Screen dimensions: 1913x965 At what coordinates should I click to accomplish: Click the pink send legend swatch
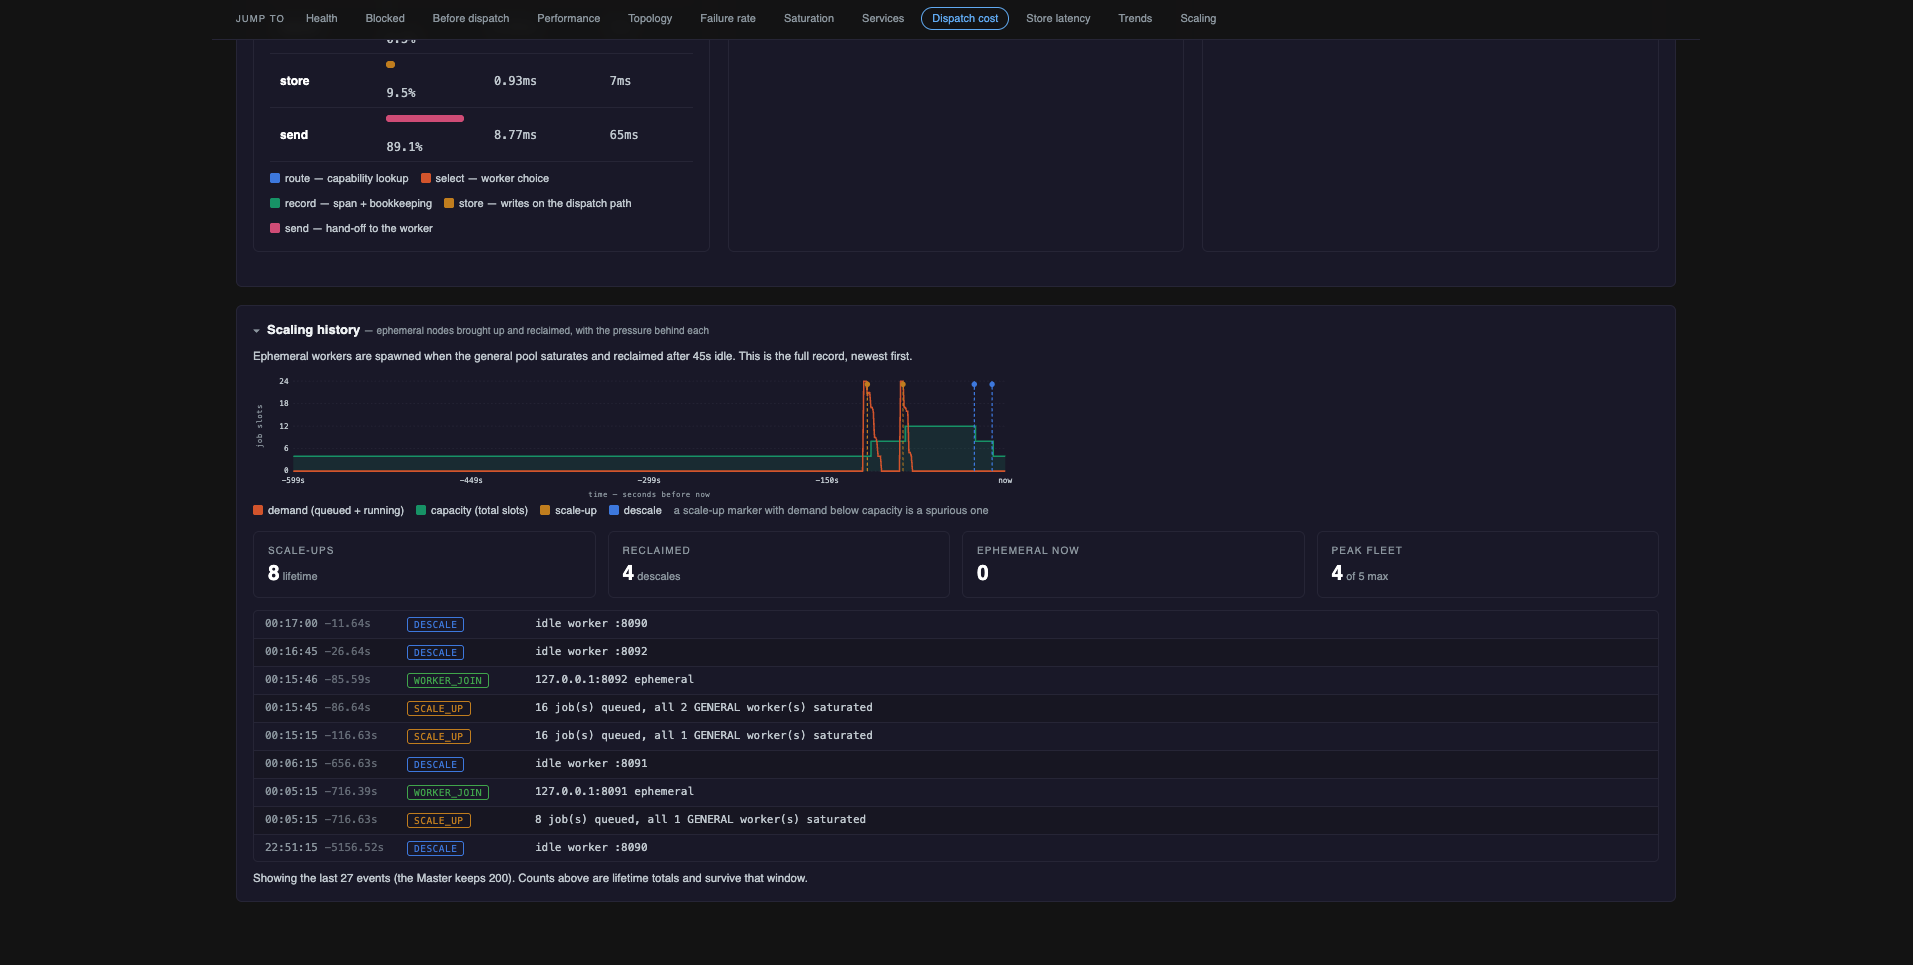(275, 228)
